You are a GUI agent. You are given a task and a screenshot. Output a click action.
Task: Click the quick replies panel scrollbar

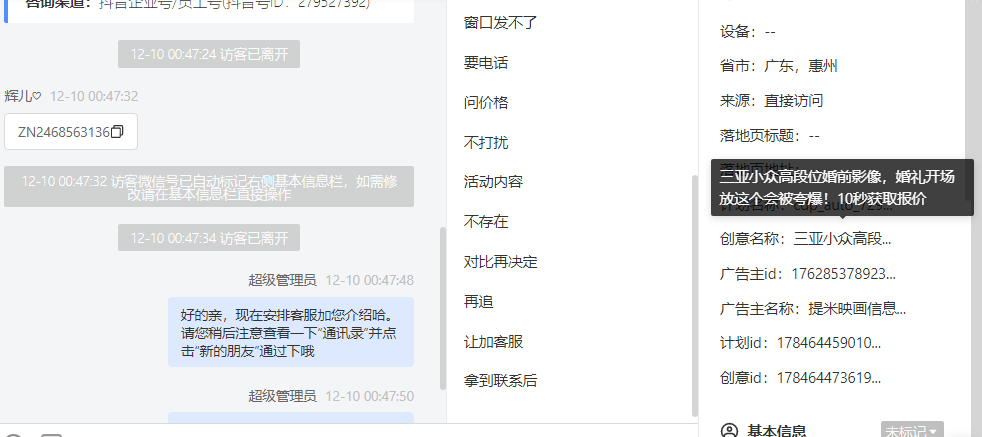point(694,296)
